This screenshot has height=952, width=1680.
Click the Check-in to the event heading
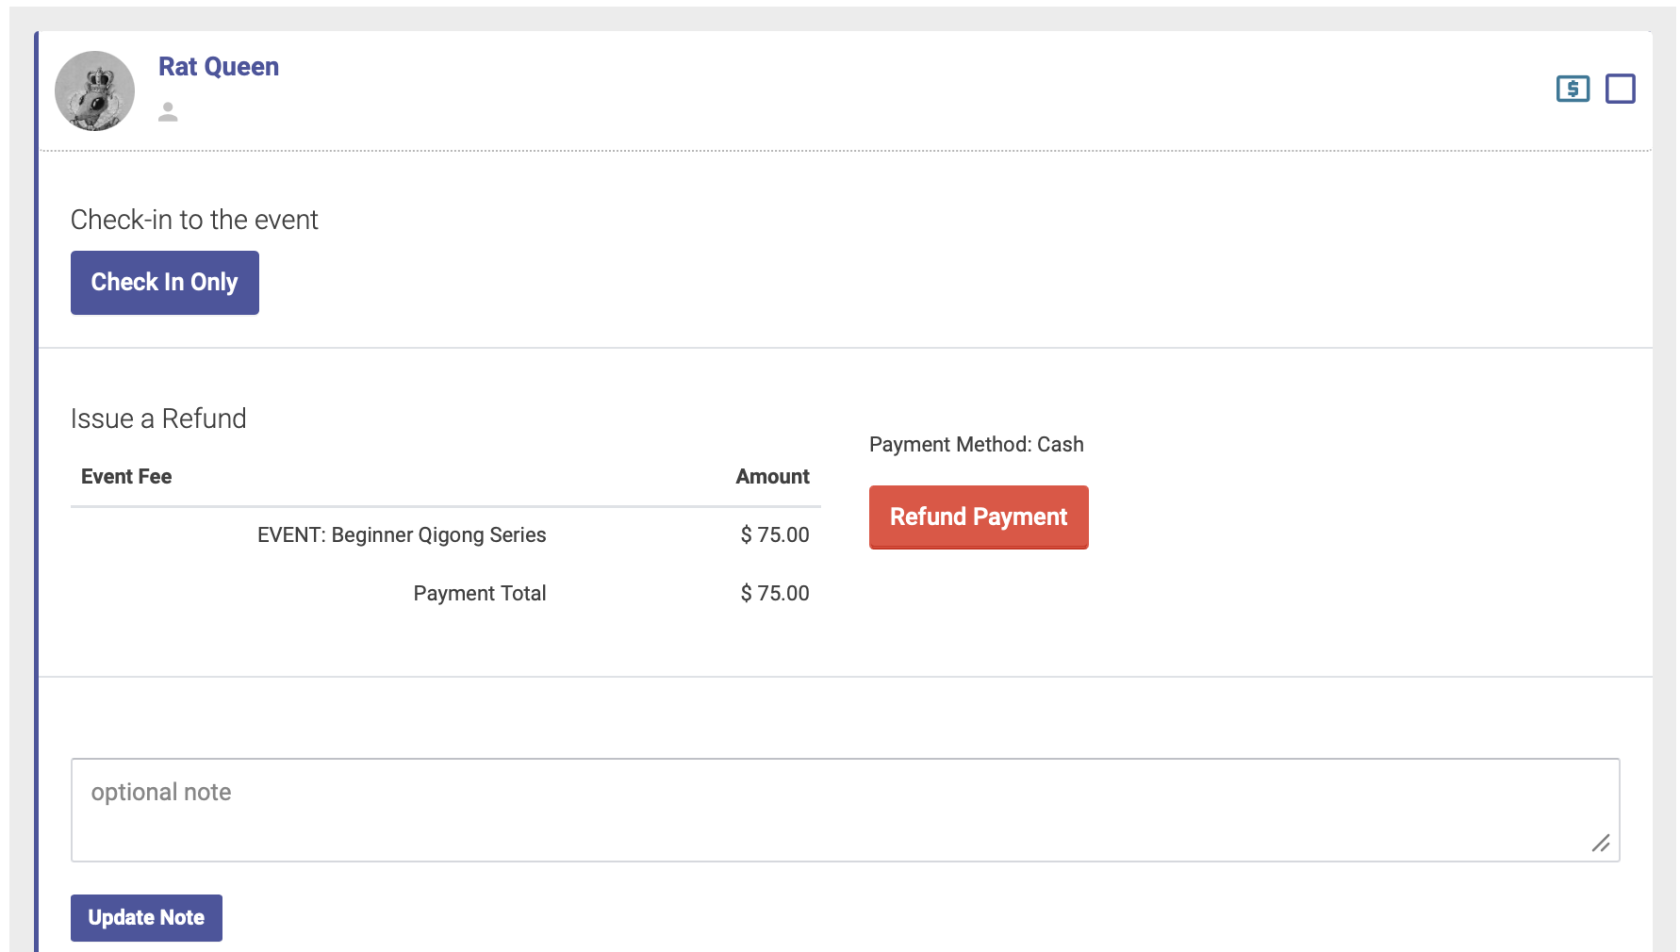coord(194,220)
